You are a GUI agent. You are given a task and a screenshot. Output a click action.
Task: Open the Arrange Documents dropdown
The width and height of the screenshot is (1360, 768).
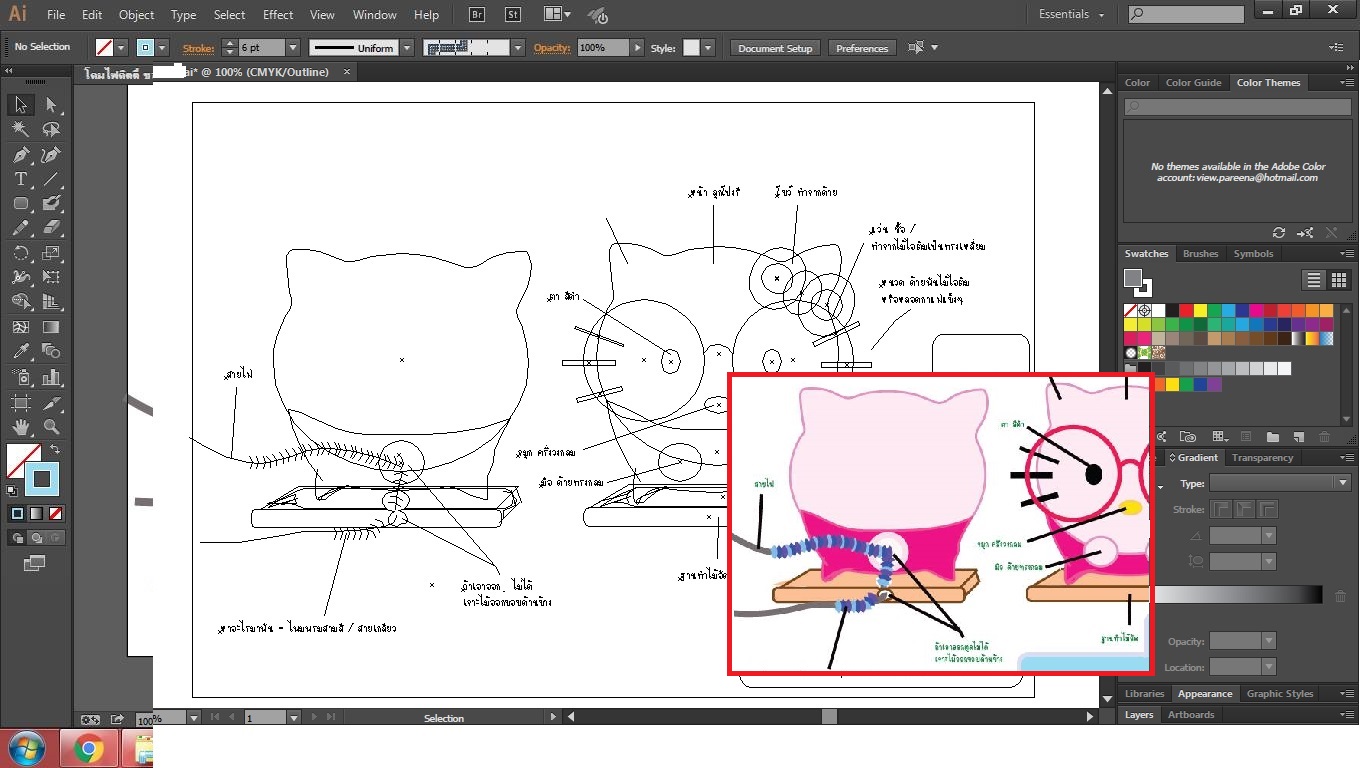(558, 15)
